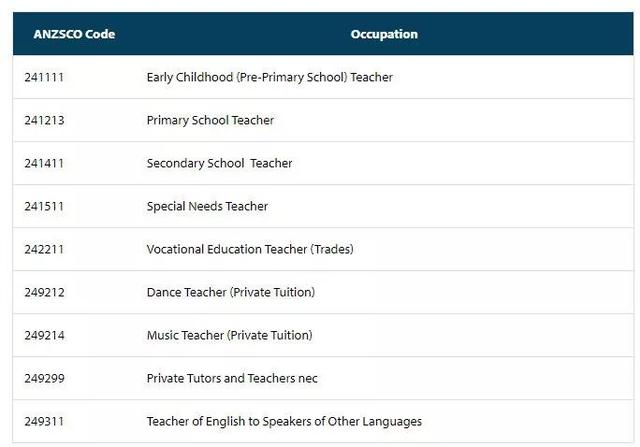
Task: Select code 241213 cell
Action: point(44,120)
